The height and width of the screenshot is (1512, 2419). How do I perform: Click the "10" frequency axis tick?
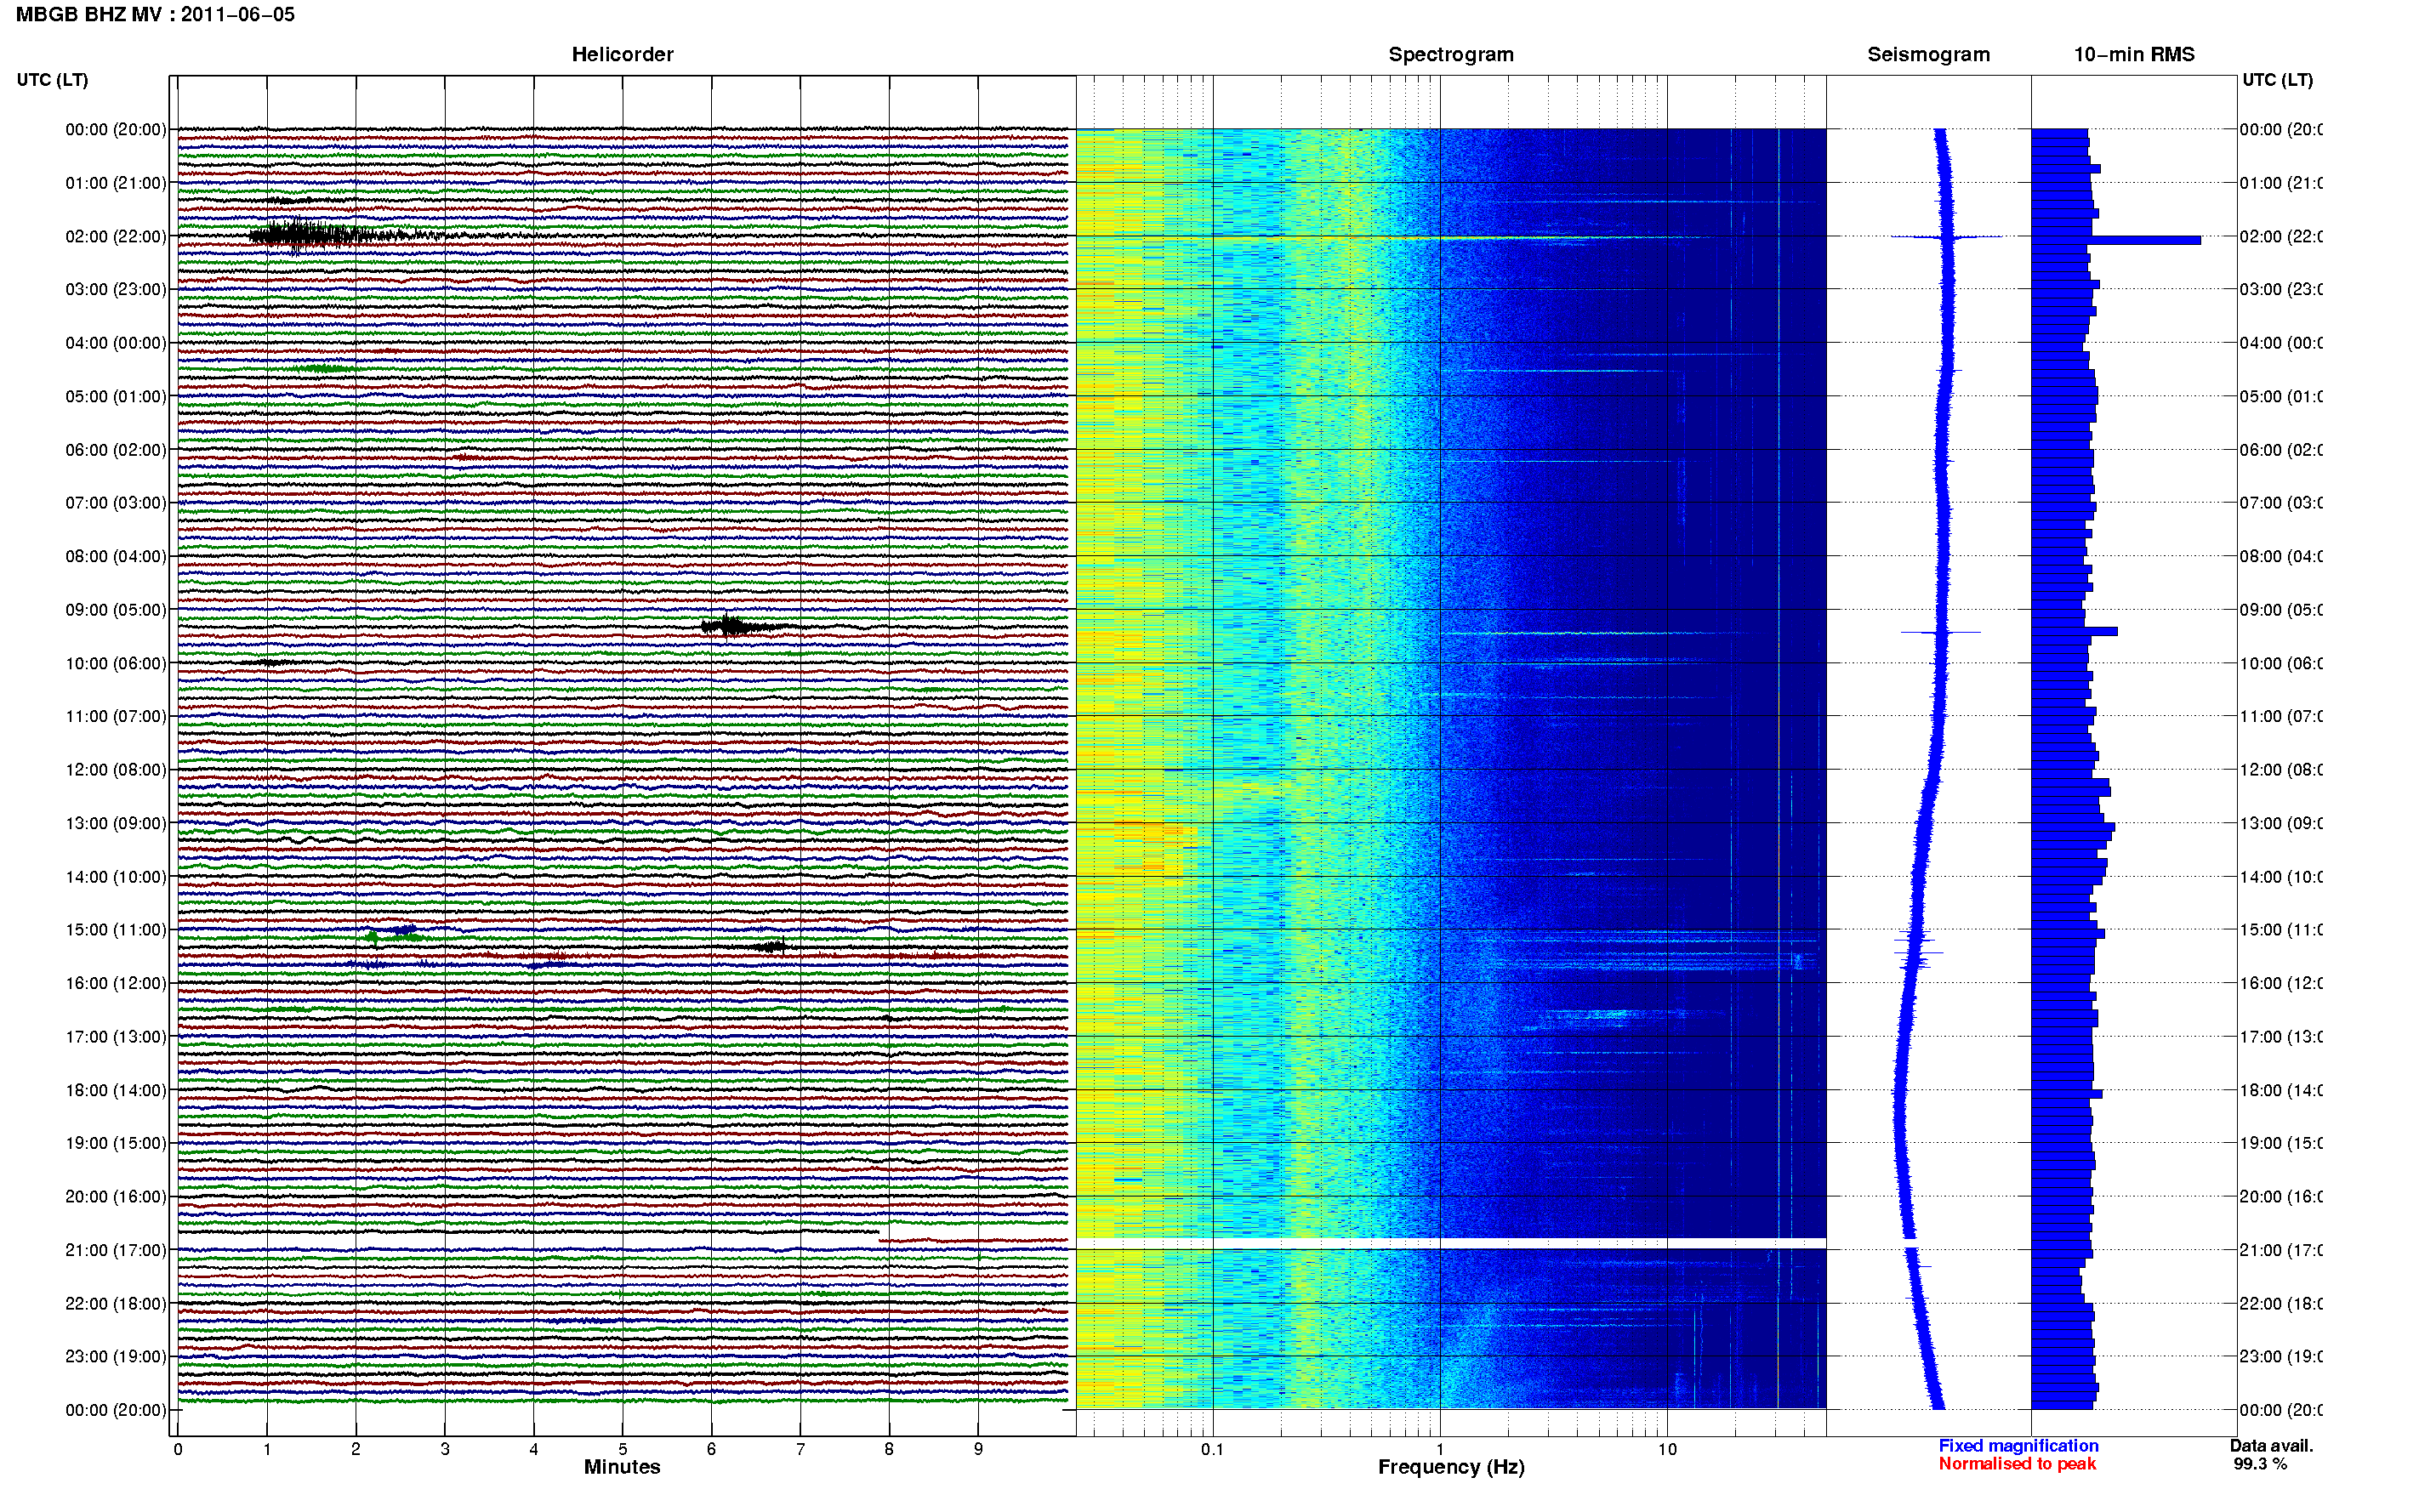tap(1666, 1449)
